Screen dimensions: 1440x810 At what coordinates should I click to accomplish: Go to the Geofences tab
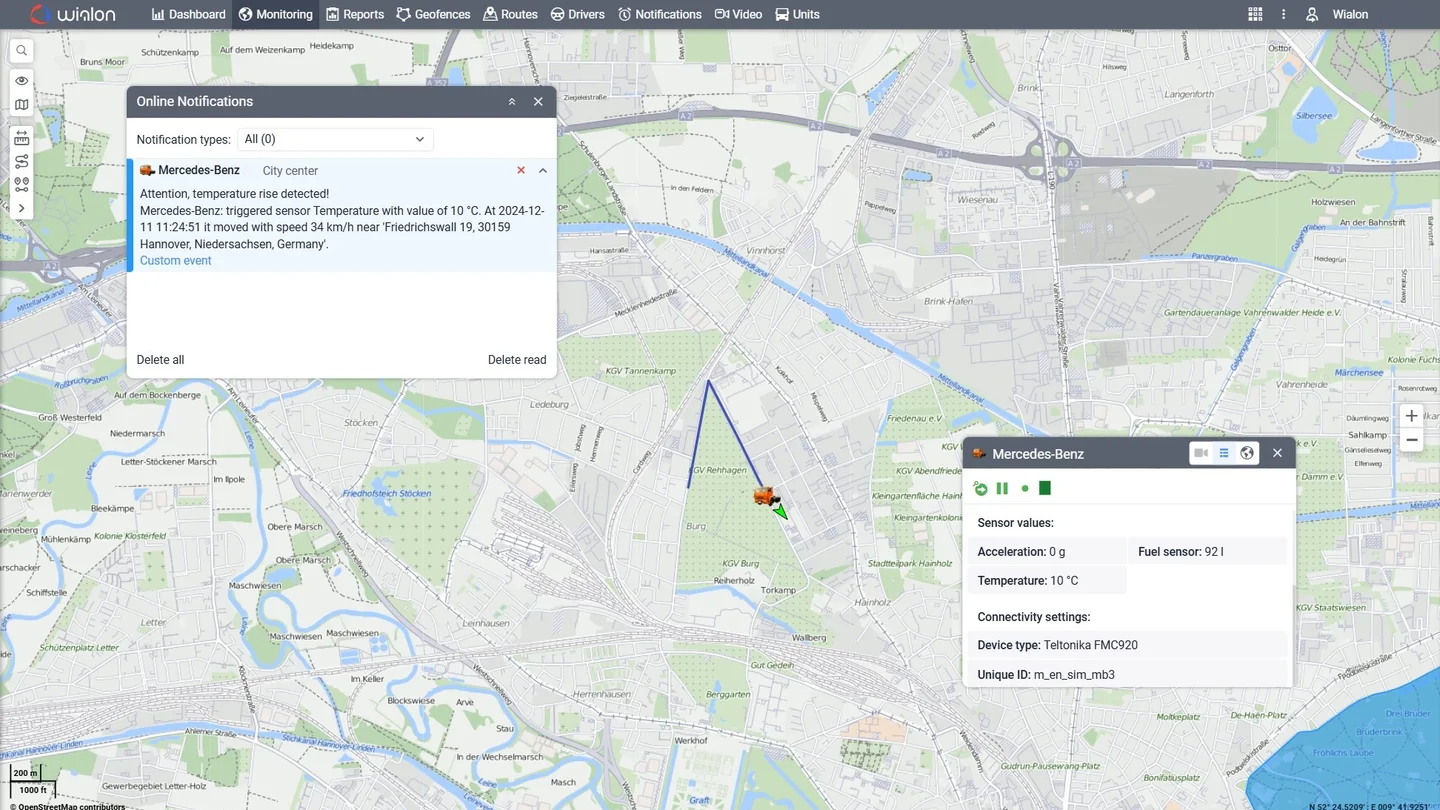[x=433, y=14]
